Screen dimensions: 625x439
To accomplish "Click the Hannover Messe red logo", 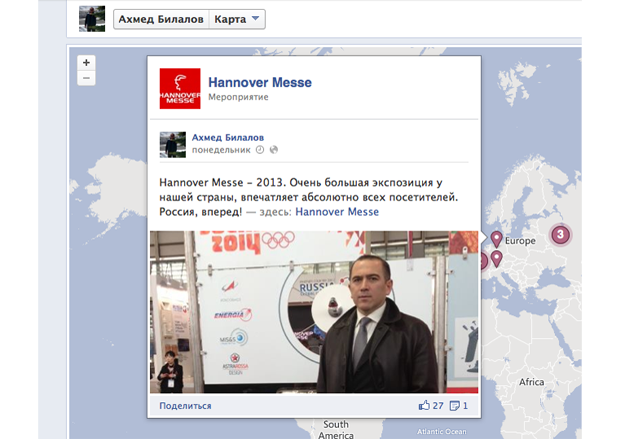I will pyautogui.click(x=180, y=89).
